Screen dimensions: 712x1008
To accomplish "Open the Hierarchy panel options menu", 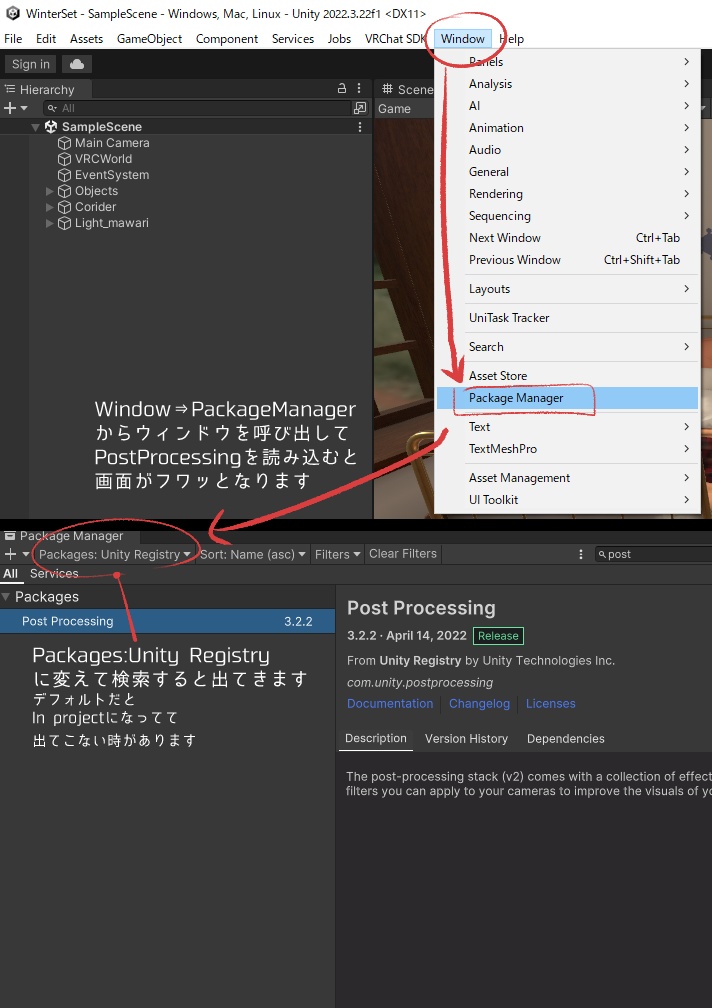I will [359, 89].
